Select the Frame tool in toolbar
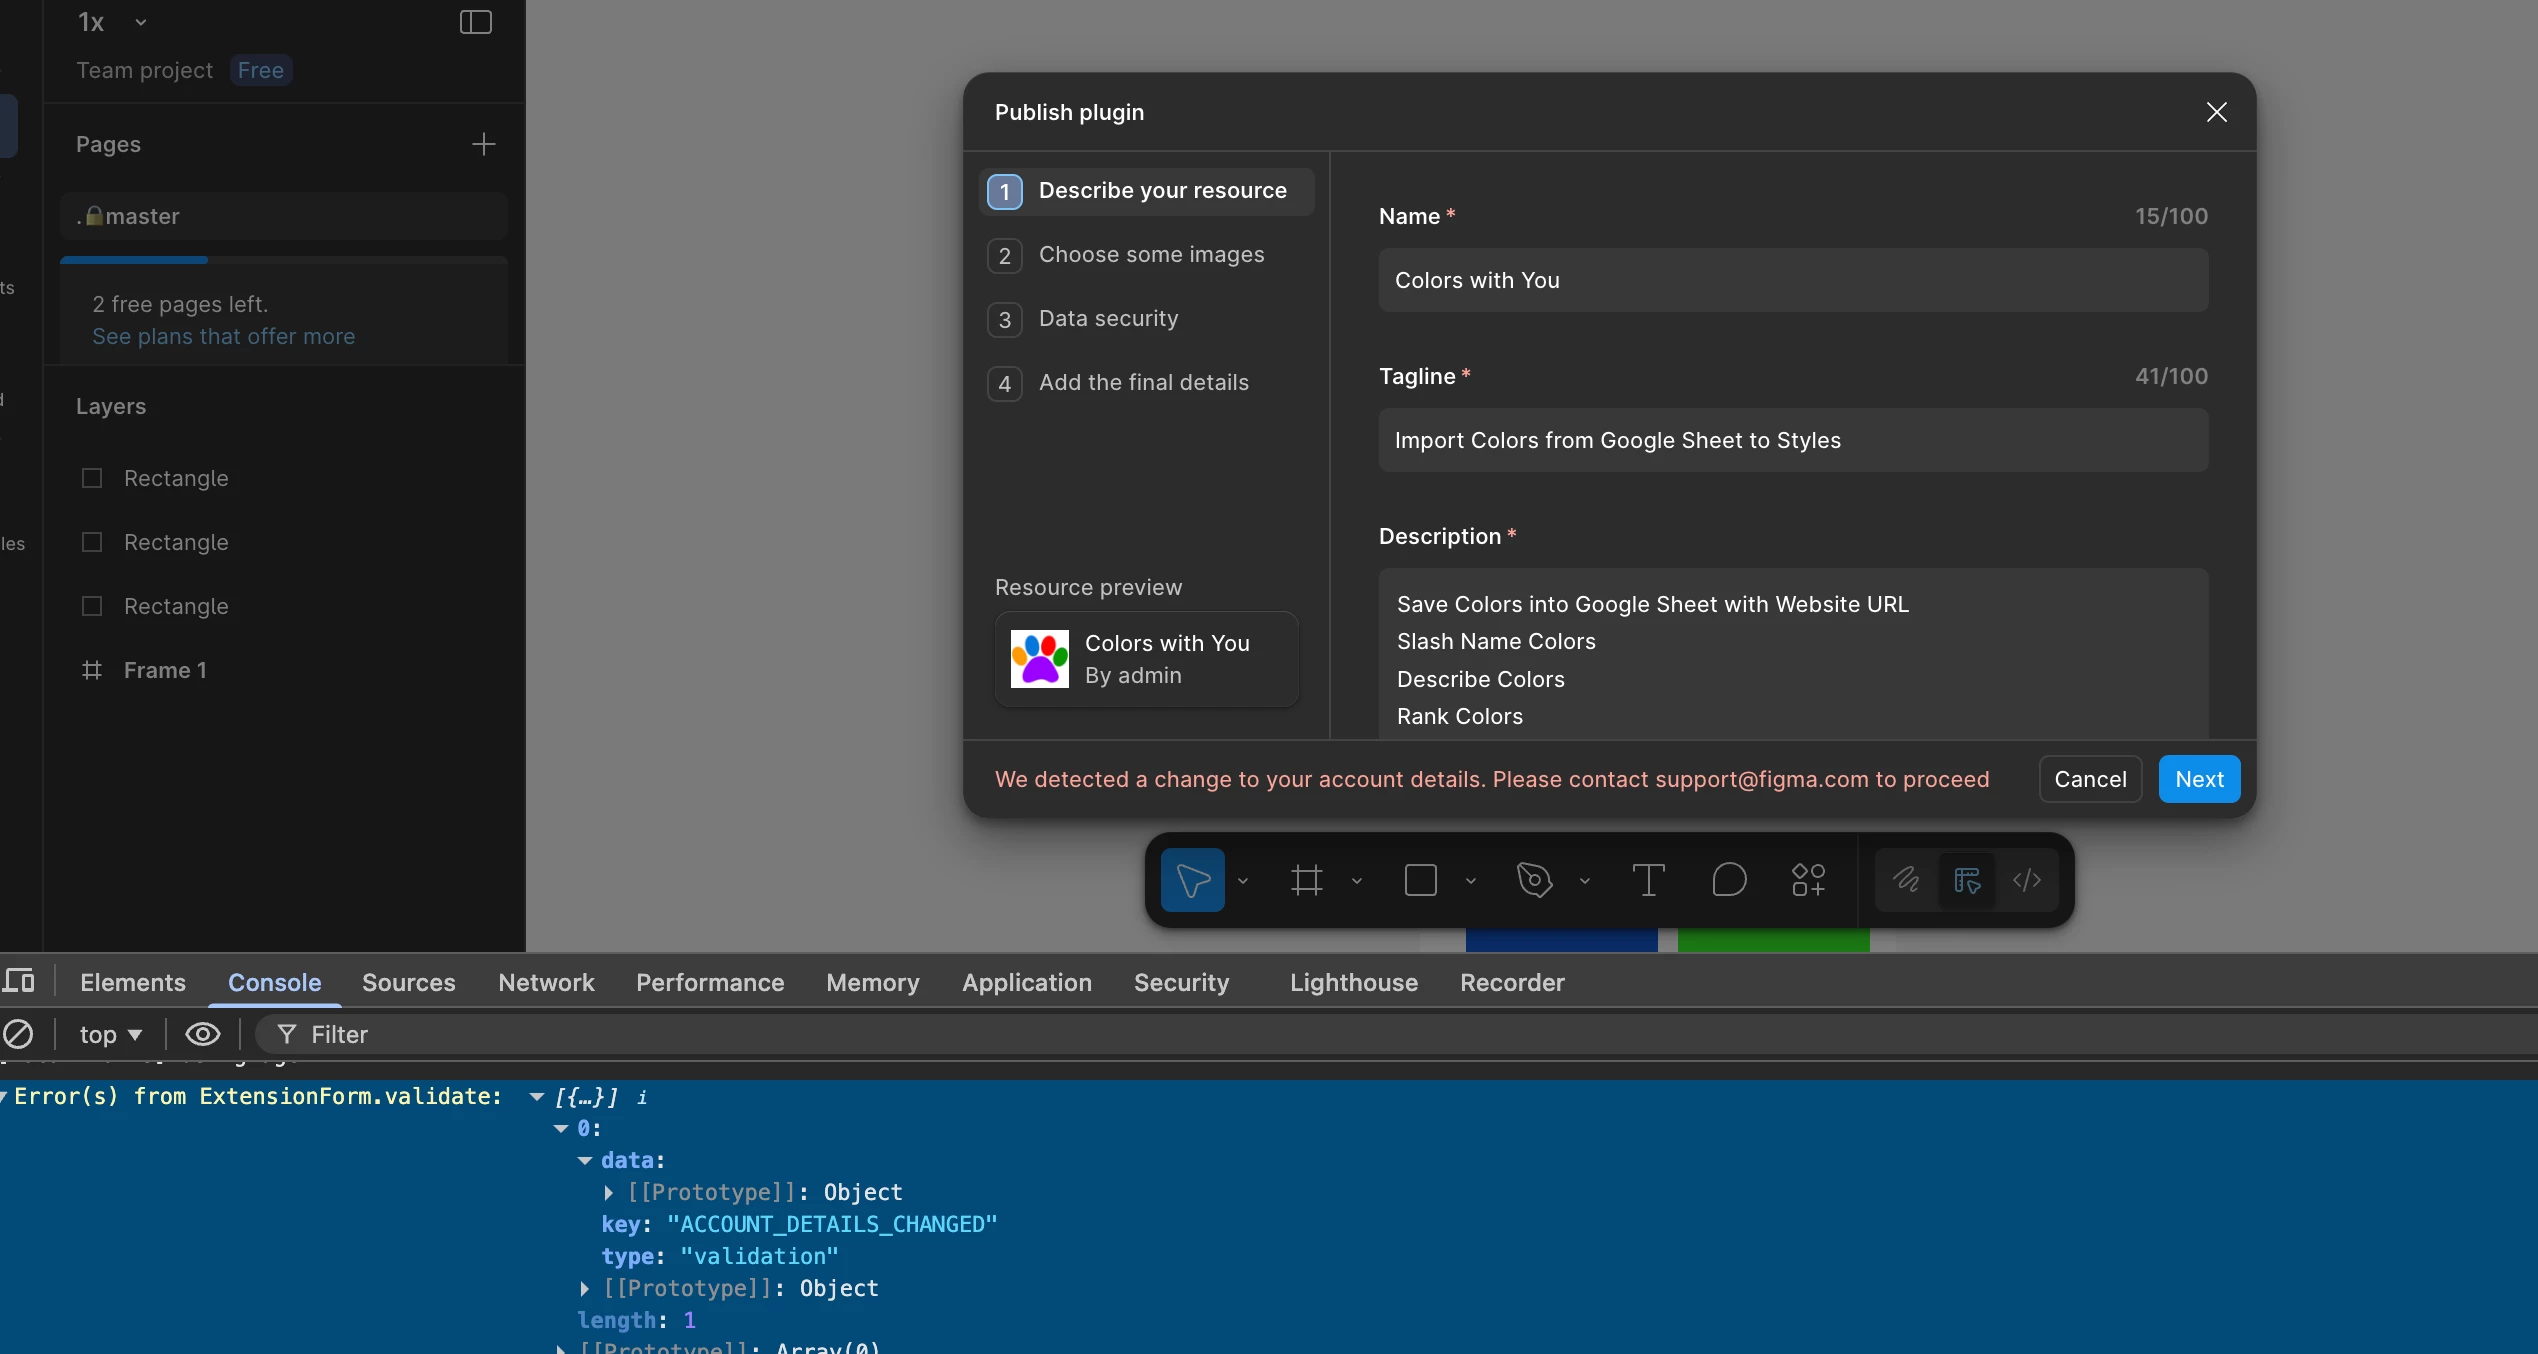Image resolution: width=2538 pixels, height=1354 pixels. (x=1306, y=880)
